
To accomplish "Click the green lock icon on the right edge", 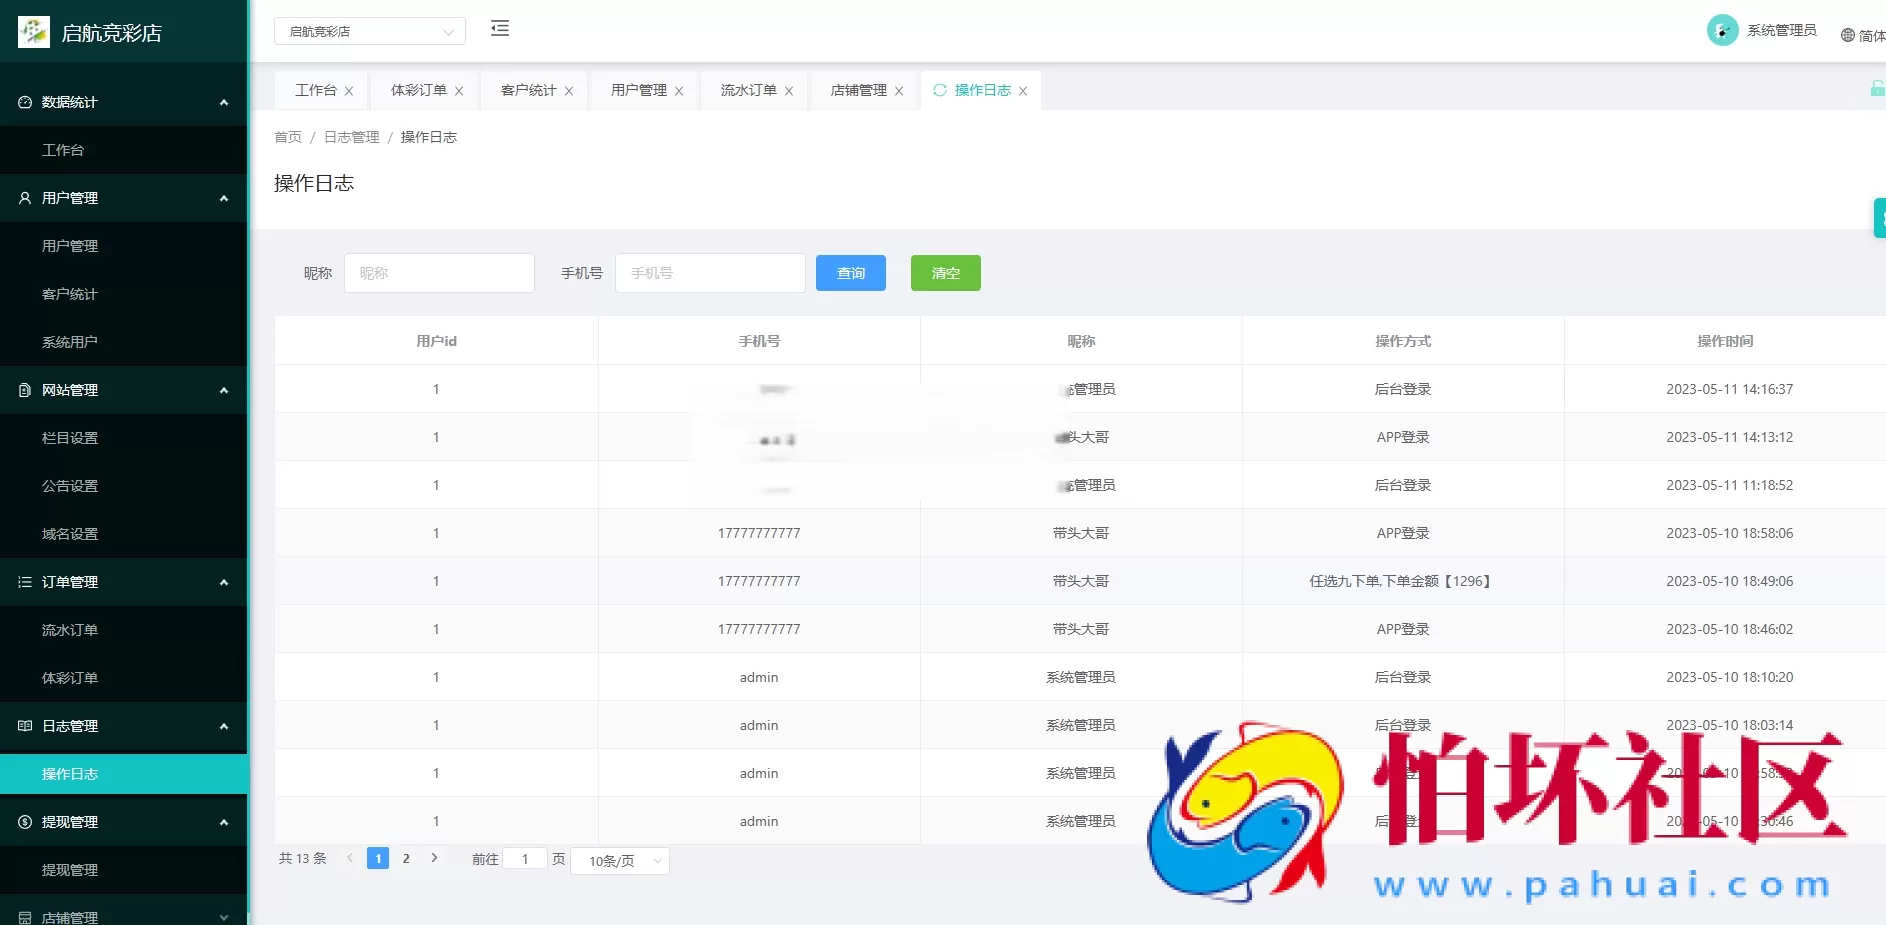I will pyautogui.click(x=1877, y=89).
